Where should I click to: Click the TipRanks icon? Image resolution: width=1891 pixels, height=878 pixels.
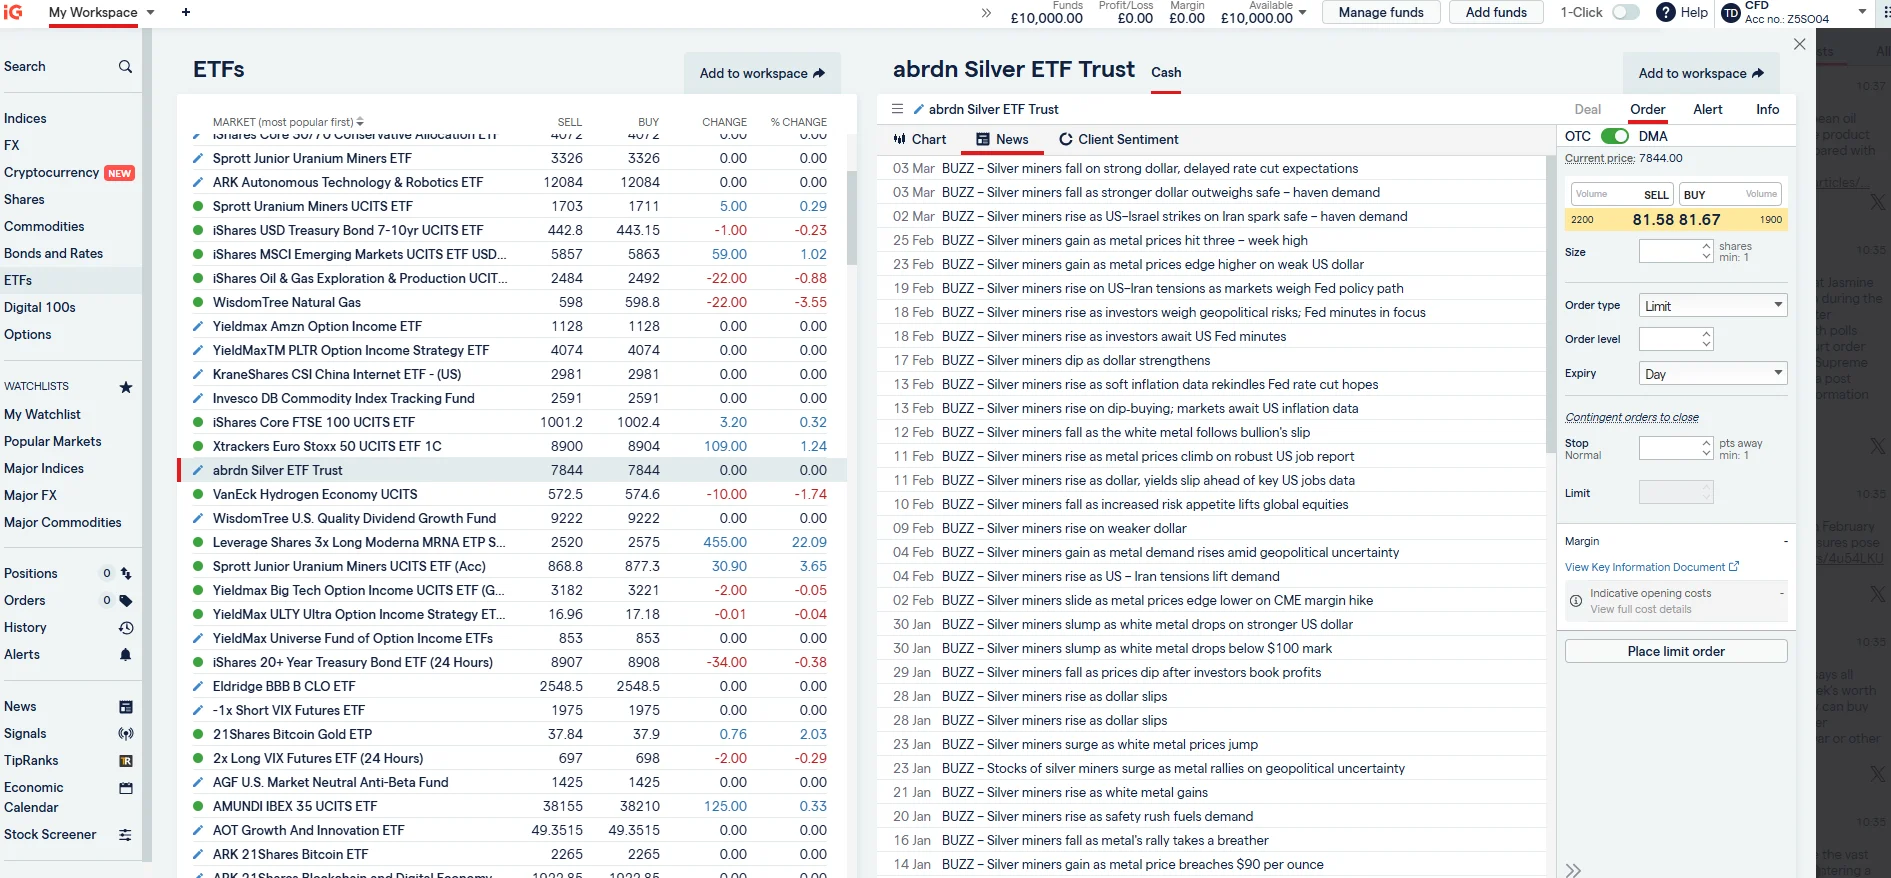click(x=126, y=761)
